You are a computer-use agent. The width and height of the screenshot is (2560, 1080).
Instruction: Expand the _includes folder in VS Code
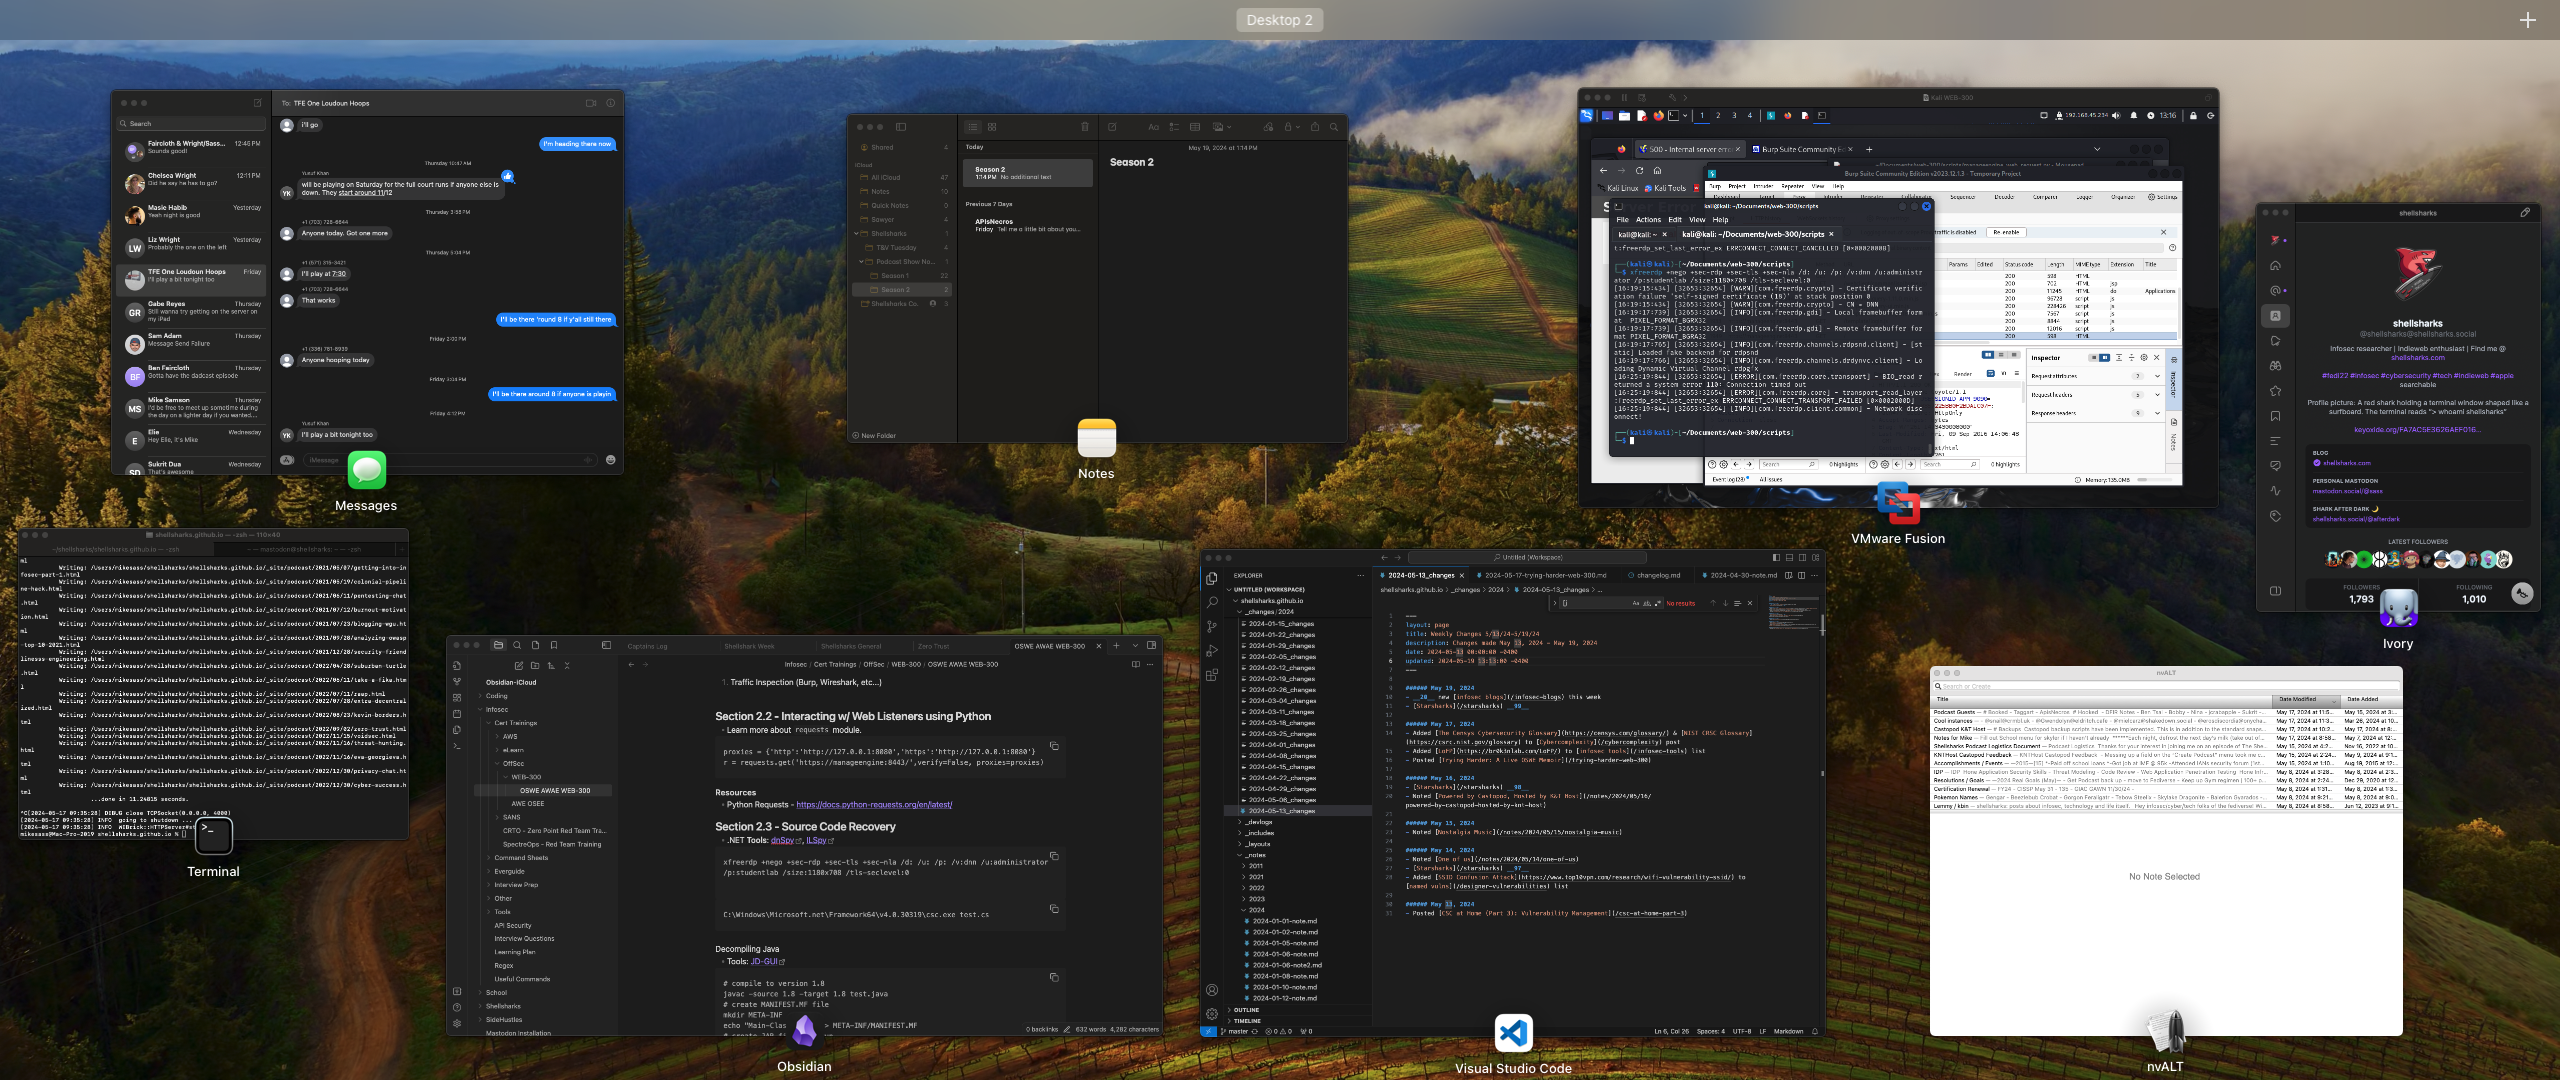[1259, 833]
